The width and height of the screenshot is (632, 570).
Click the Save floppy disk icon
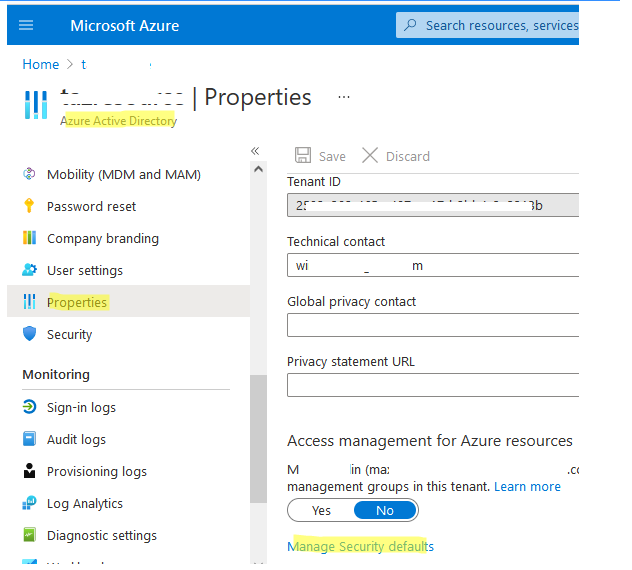pos(303,156)
